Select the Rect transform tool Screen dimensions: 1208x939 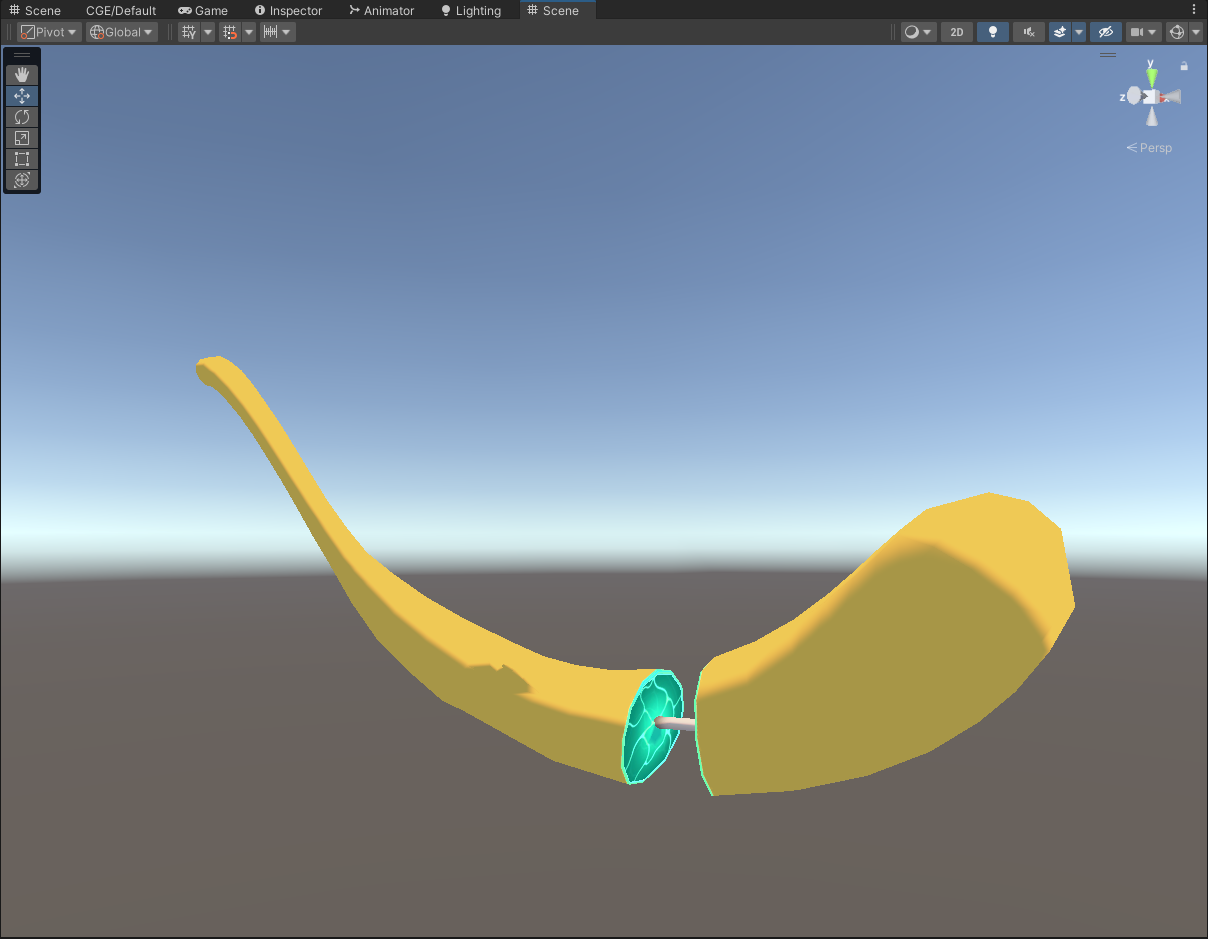click(22, 159)
